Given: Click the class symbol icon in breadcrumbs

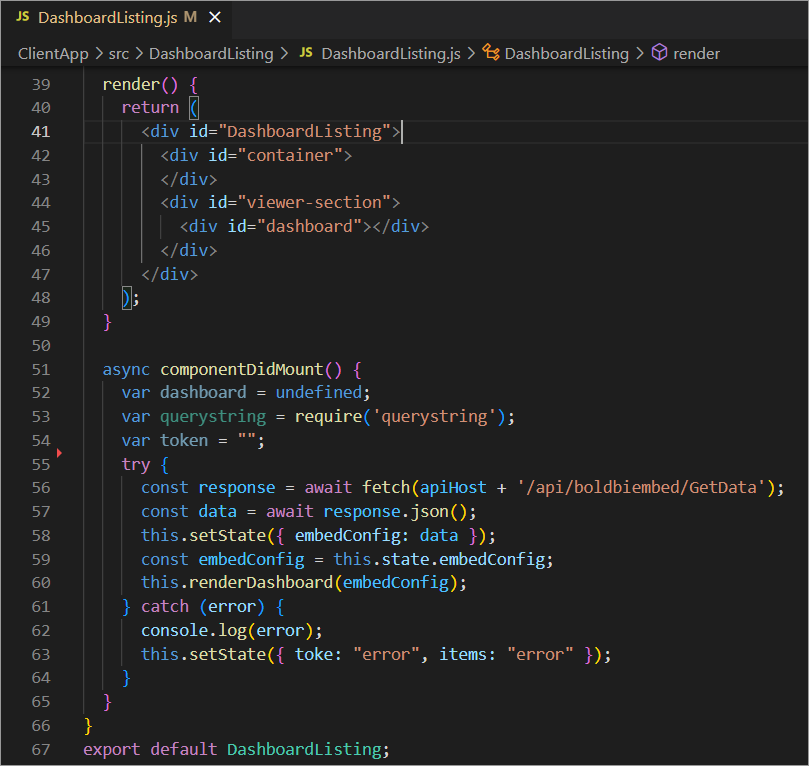Looking at the screenshot, I should click(x=491, y=53).
